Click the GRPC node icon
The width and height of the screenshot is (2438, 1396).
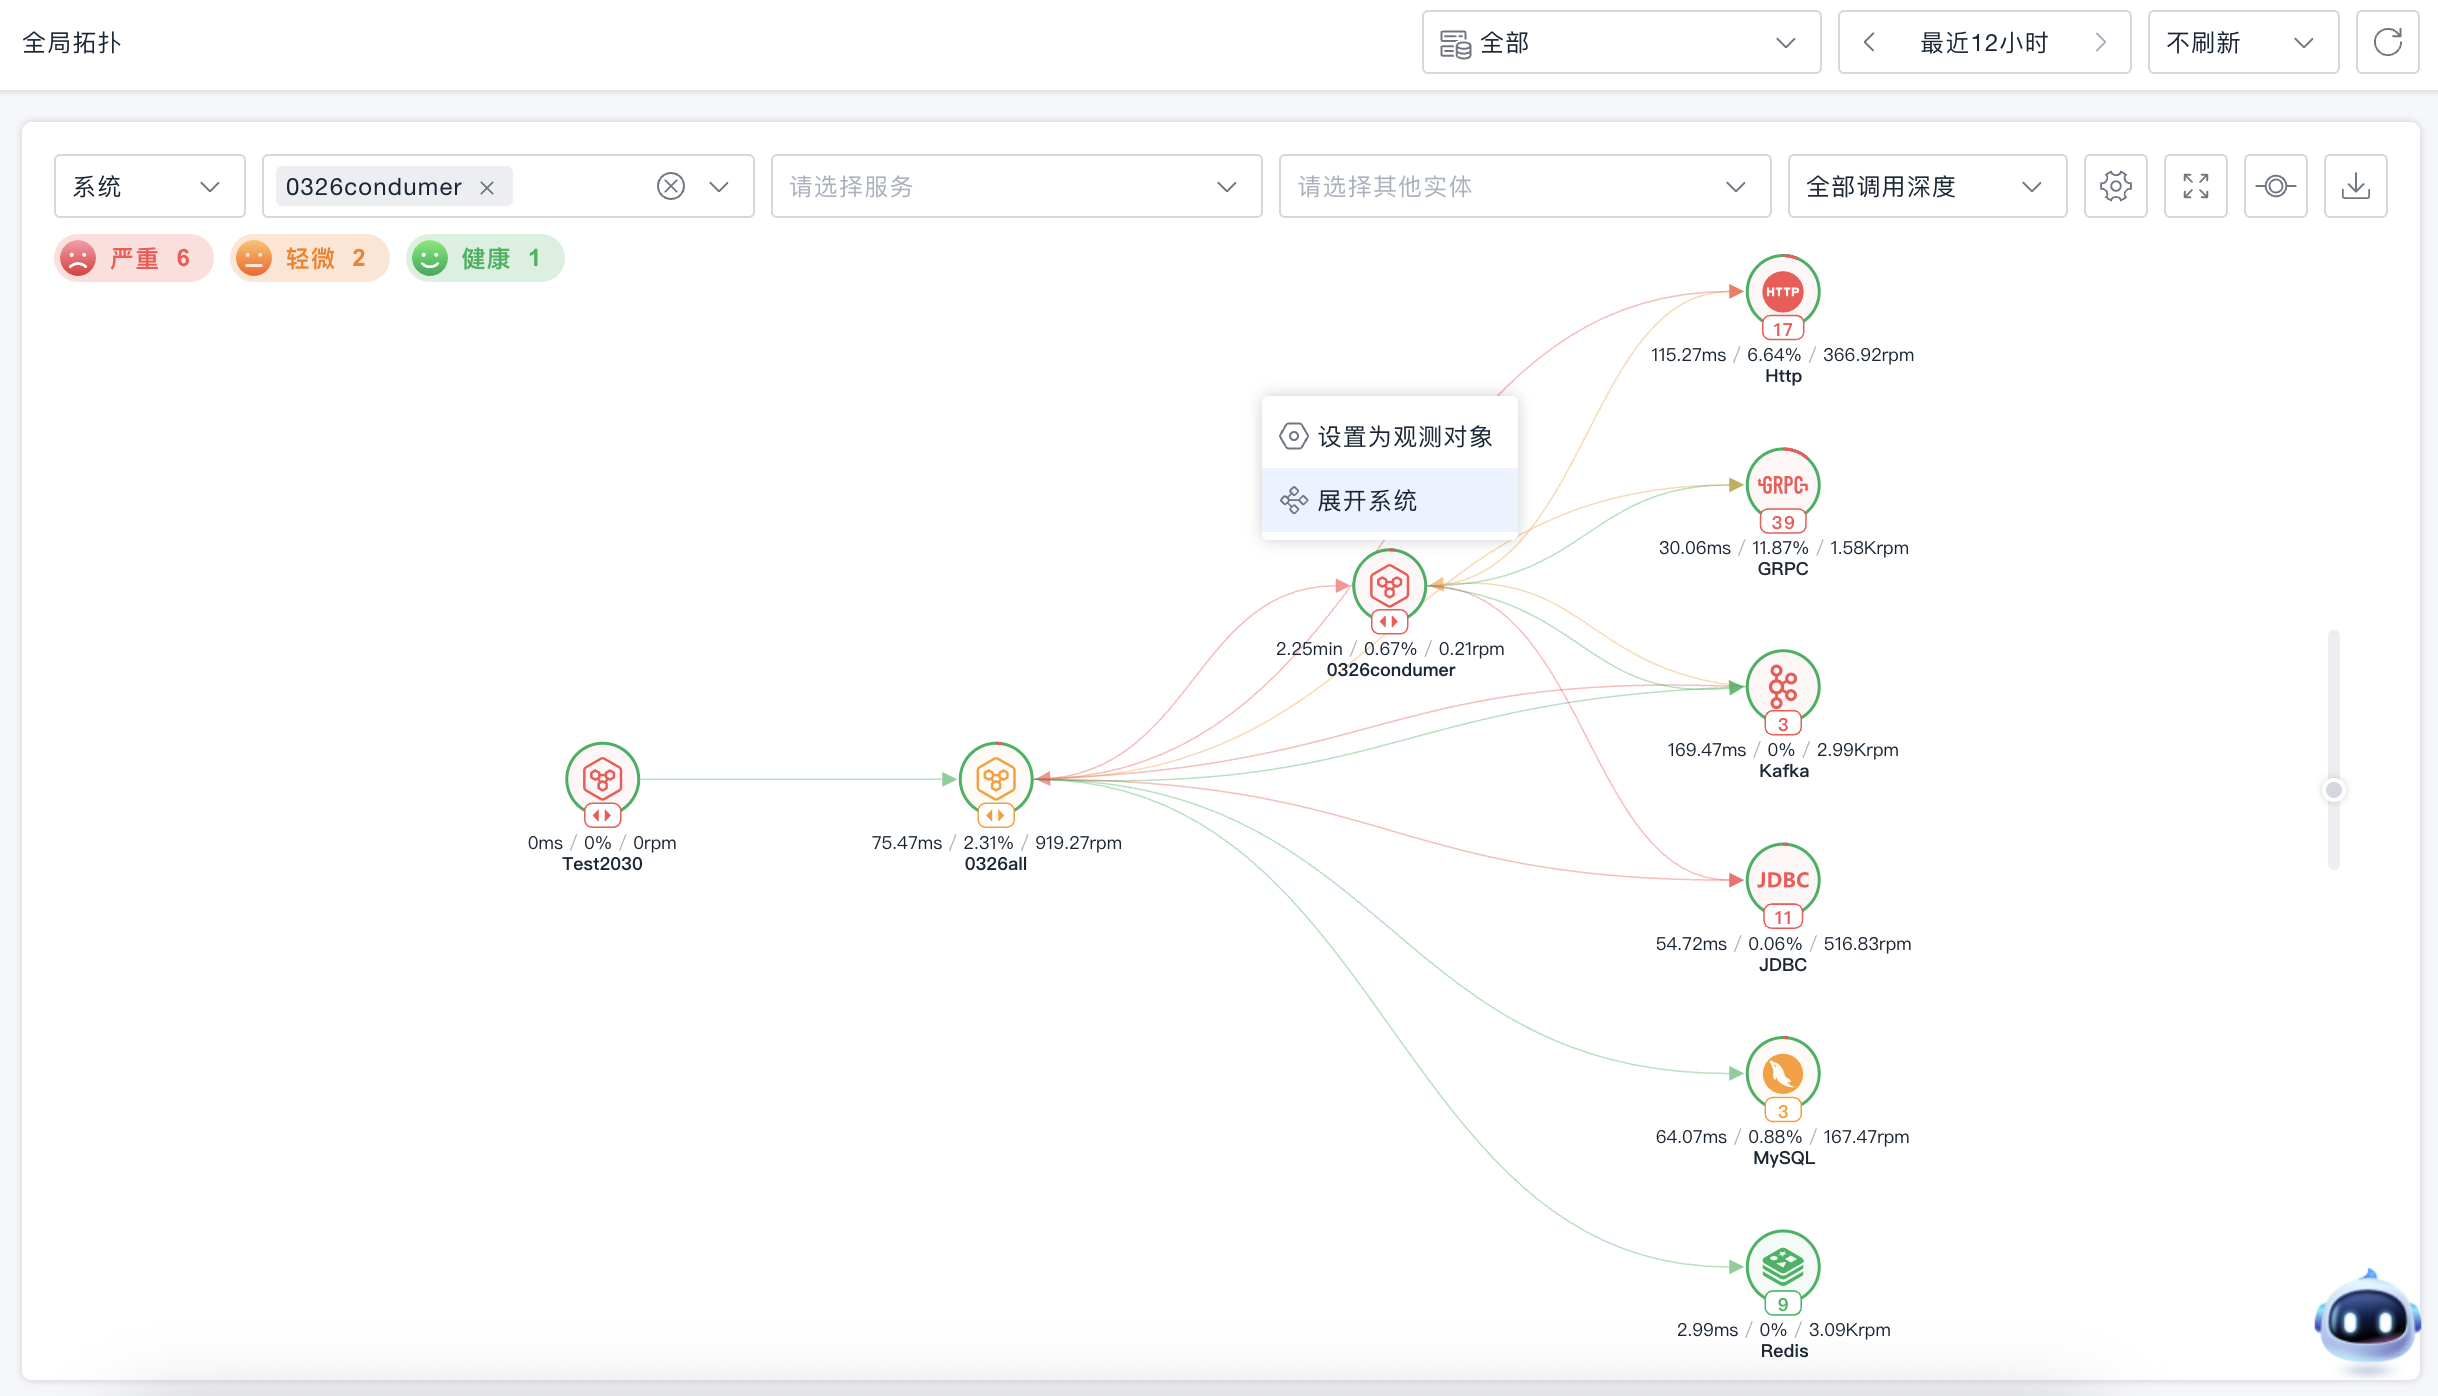pyautogui.click(x=1782, y=485)
